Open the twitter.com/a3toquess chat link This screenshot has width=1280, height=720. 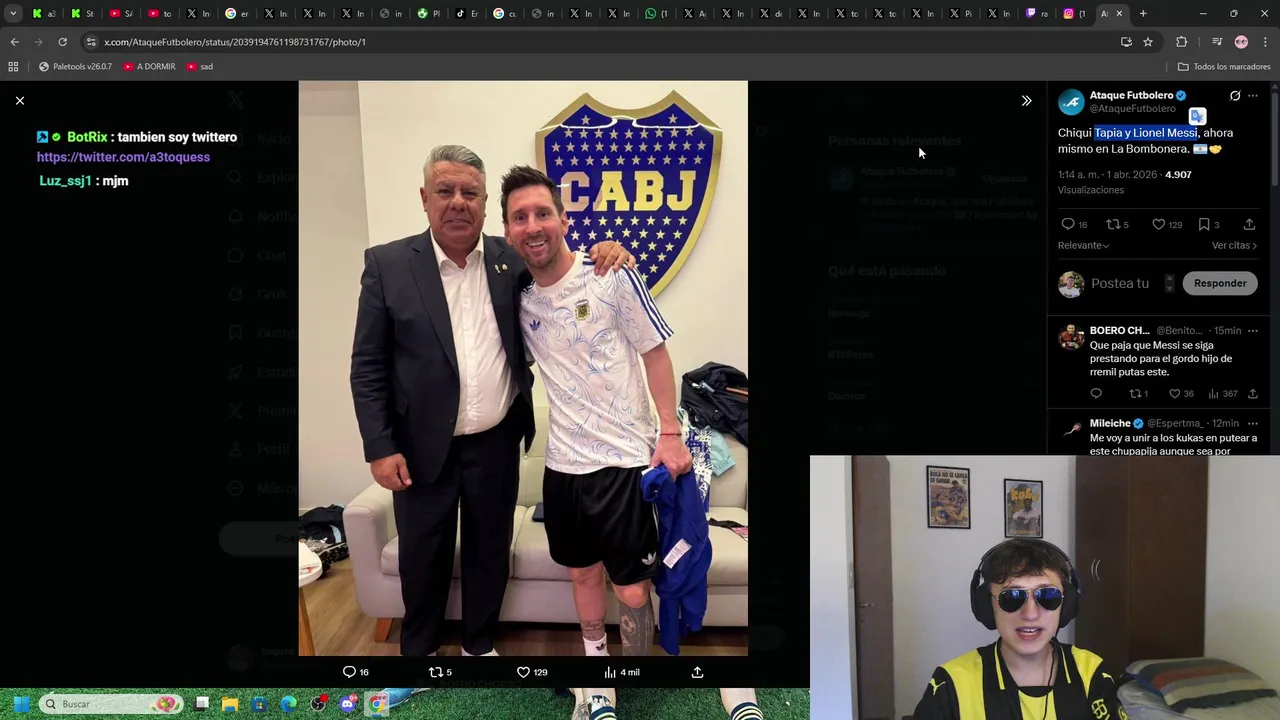pos(123,157)
